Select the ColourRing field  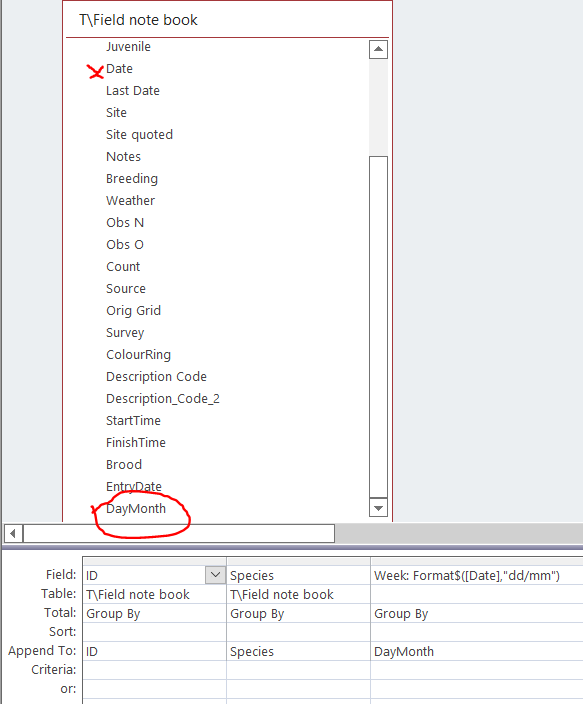tap(138, 355)
